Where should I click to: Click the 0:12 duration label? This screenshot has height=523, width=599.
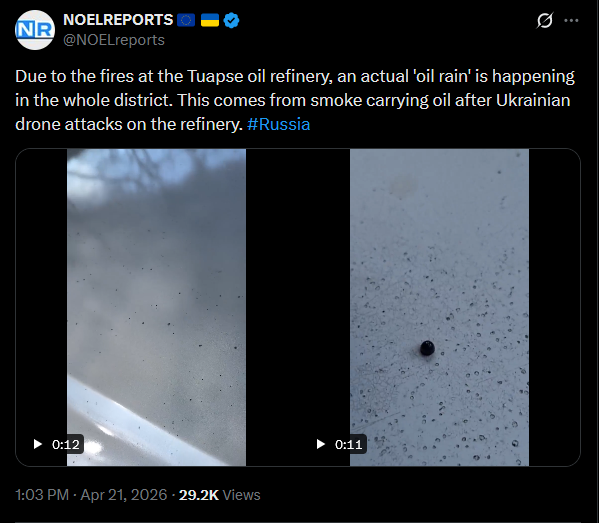pos(66,444)
